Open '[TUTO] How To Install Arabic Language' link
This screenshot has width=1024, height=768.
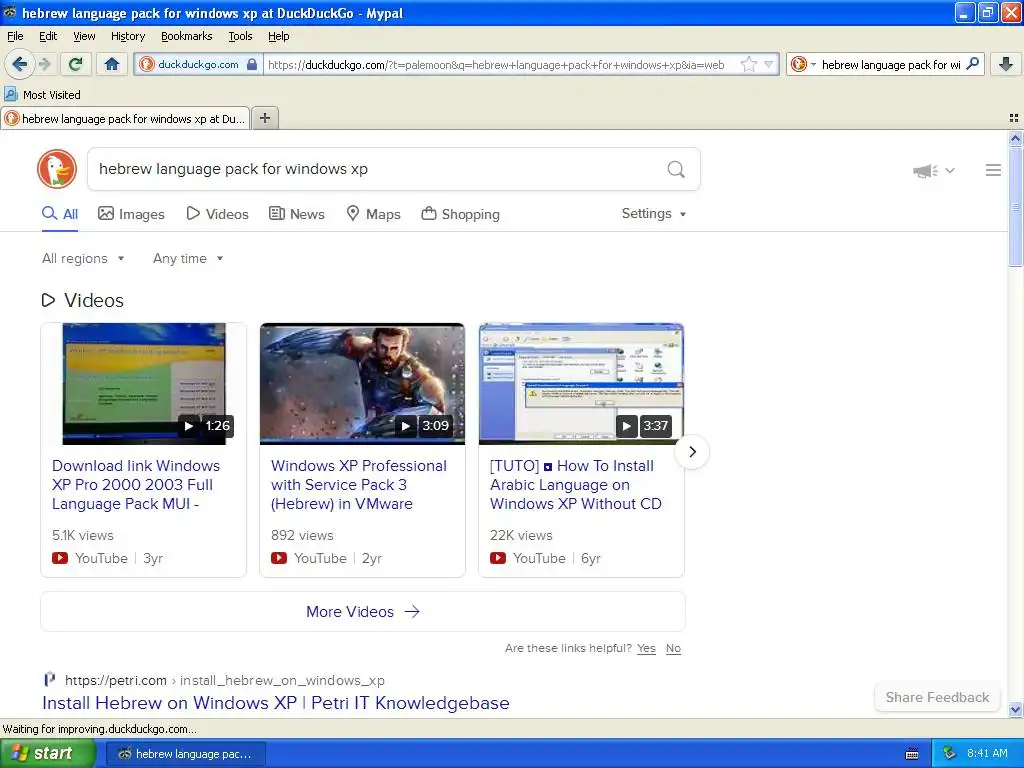pyautogui.click(x=575, y=485)
